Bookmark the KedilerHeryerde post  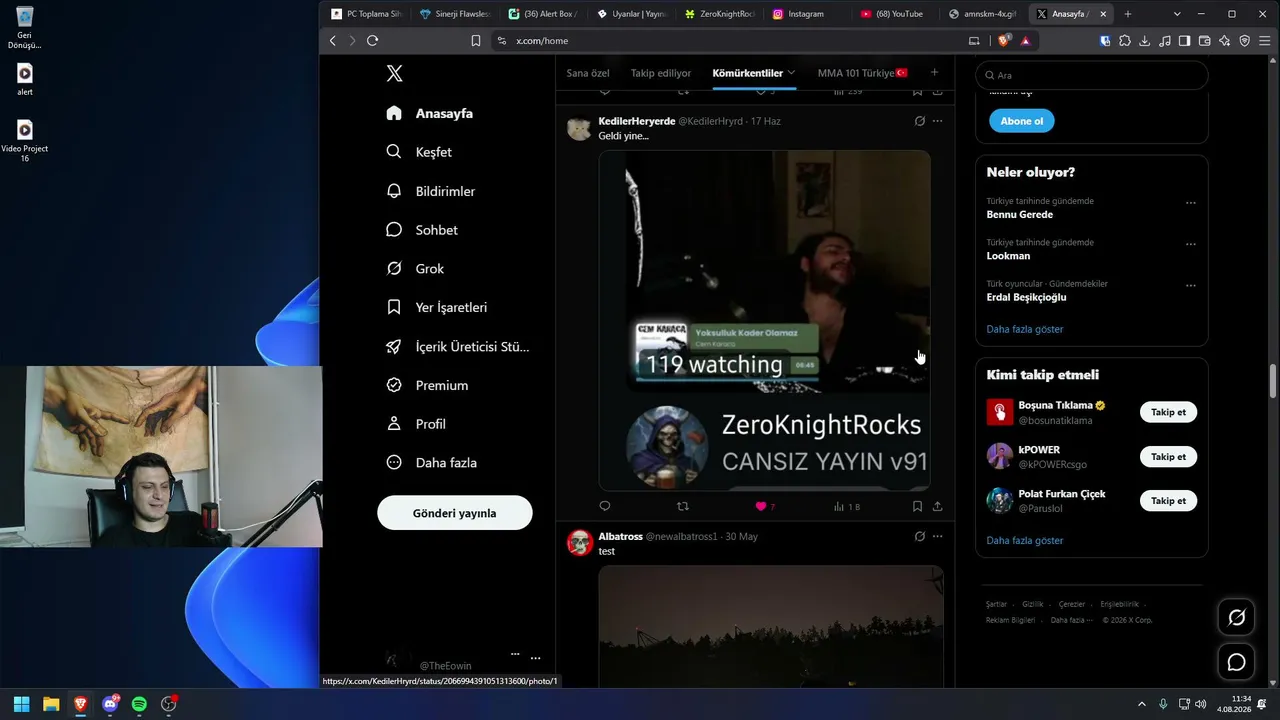click(917, 506)
